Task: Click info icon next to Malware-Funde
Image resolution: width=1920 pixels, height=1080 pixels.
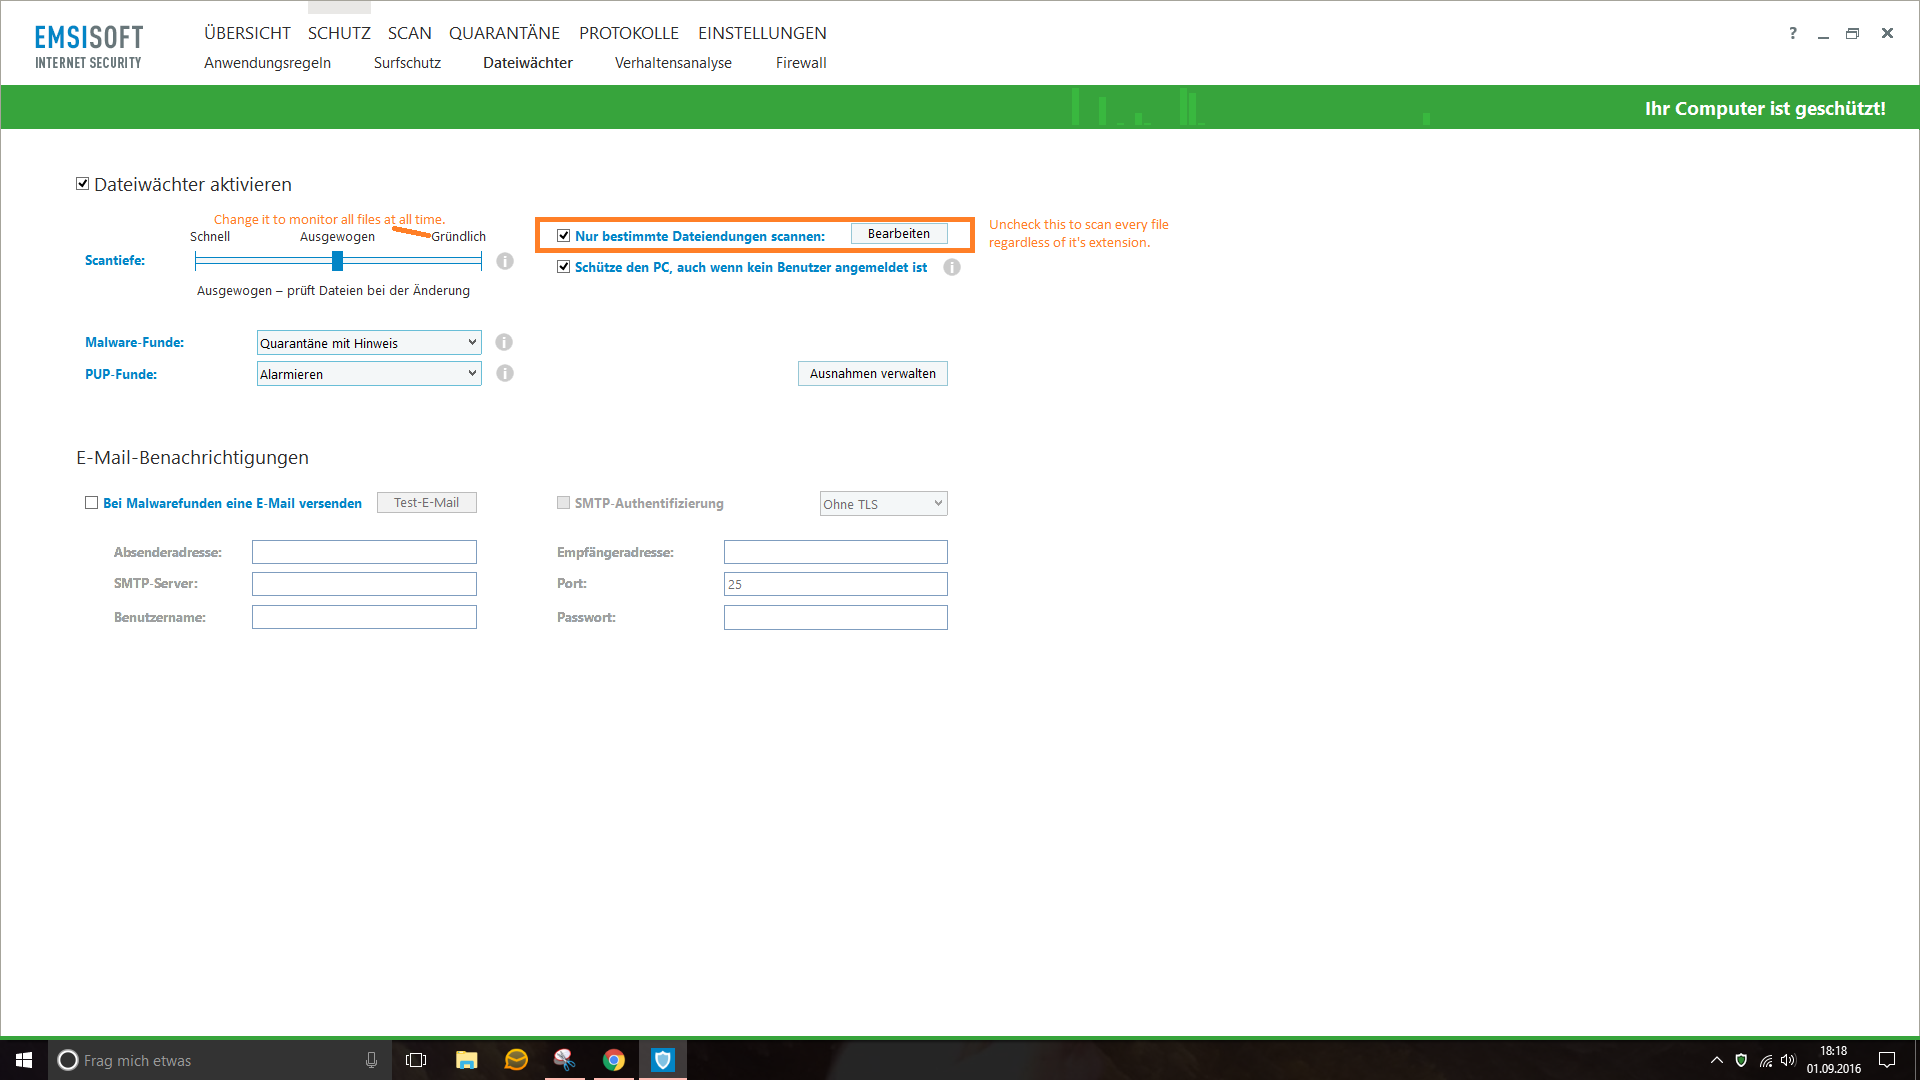Action: (x=504, y=342)
